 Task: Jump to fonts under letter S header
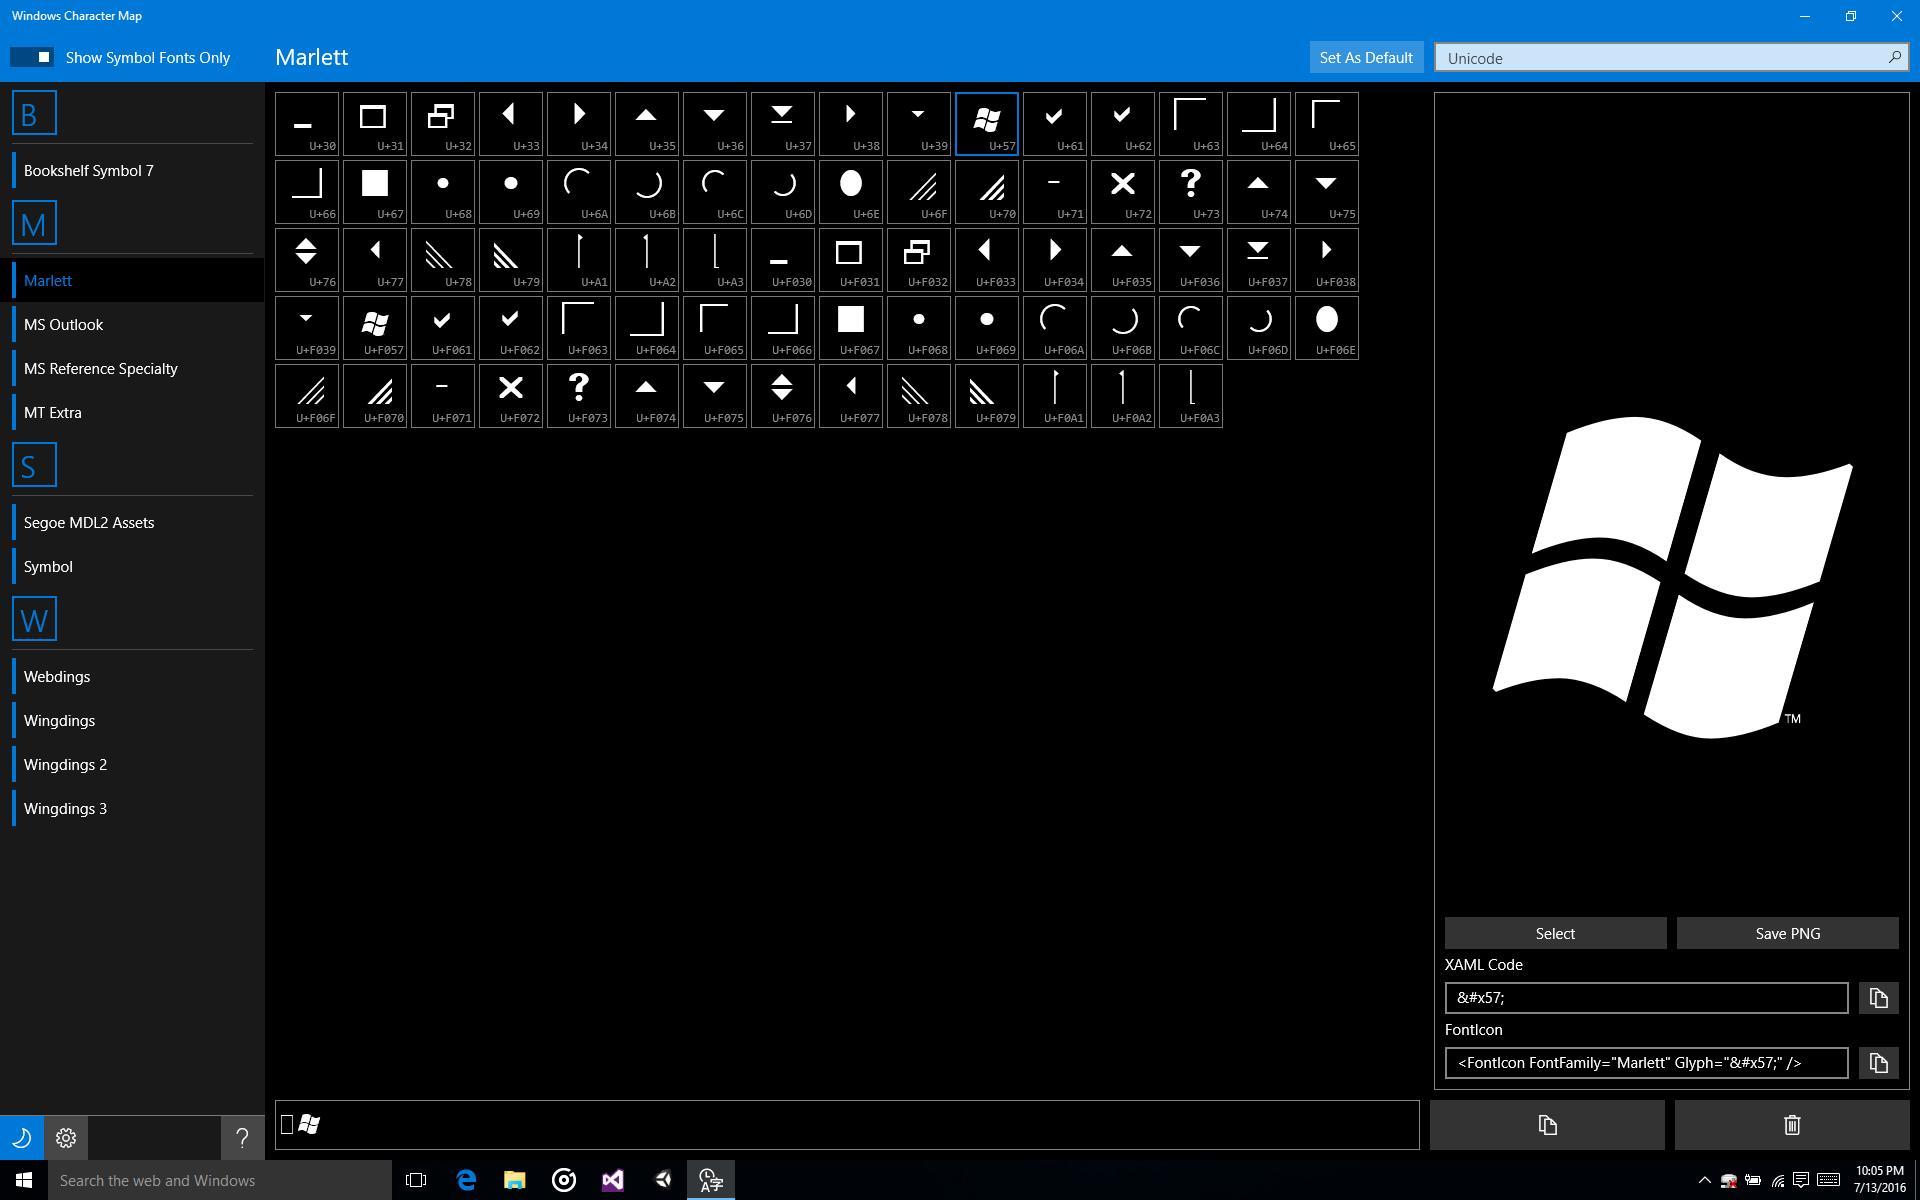[35, 464]
